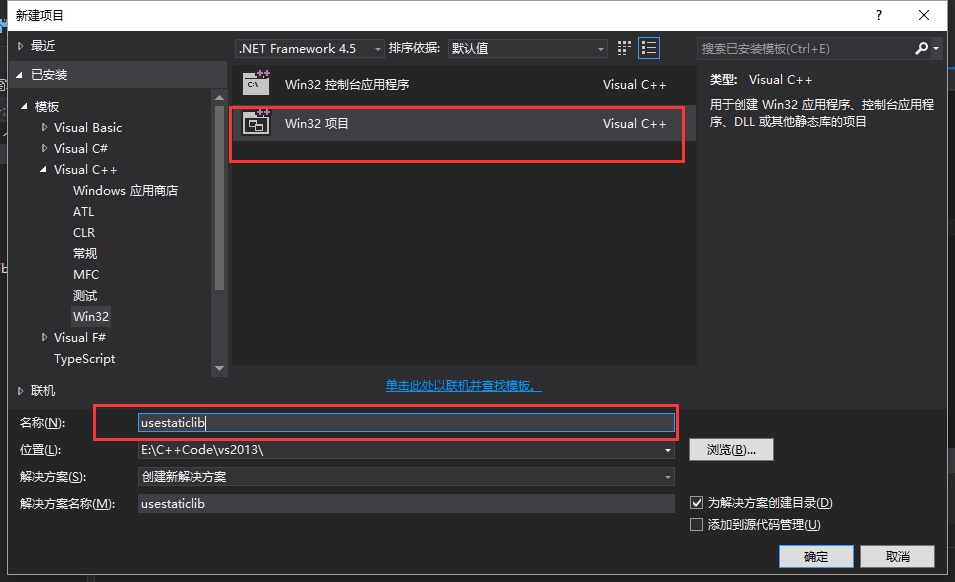Select the Win32 控制台应用程序 template name
This screenshot has width=955, height=582.
(x=347, y=85)
